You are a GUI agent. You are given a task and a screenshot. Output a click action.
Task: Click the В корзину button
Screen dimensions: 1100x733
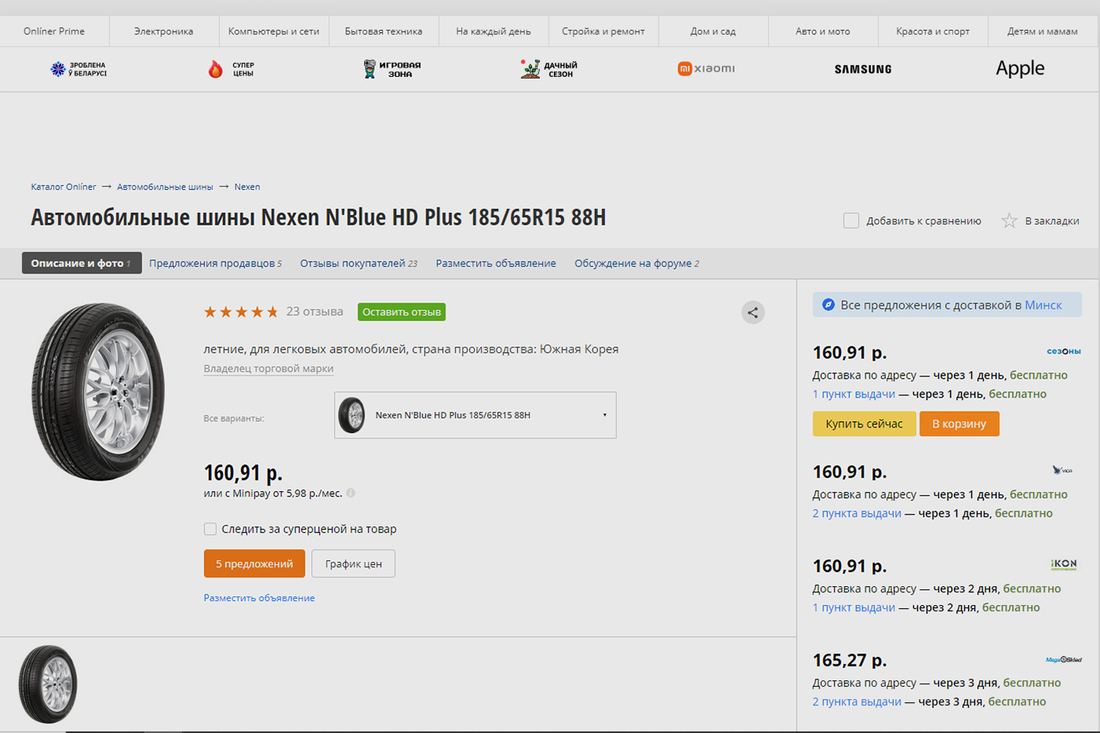959,424
